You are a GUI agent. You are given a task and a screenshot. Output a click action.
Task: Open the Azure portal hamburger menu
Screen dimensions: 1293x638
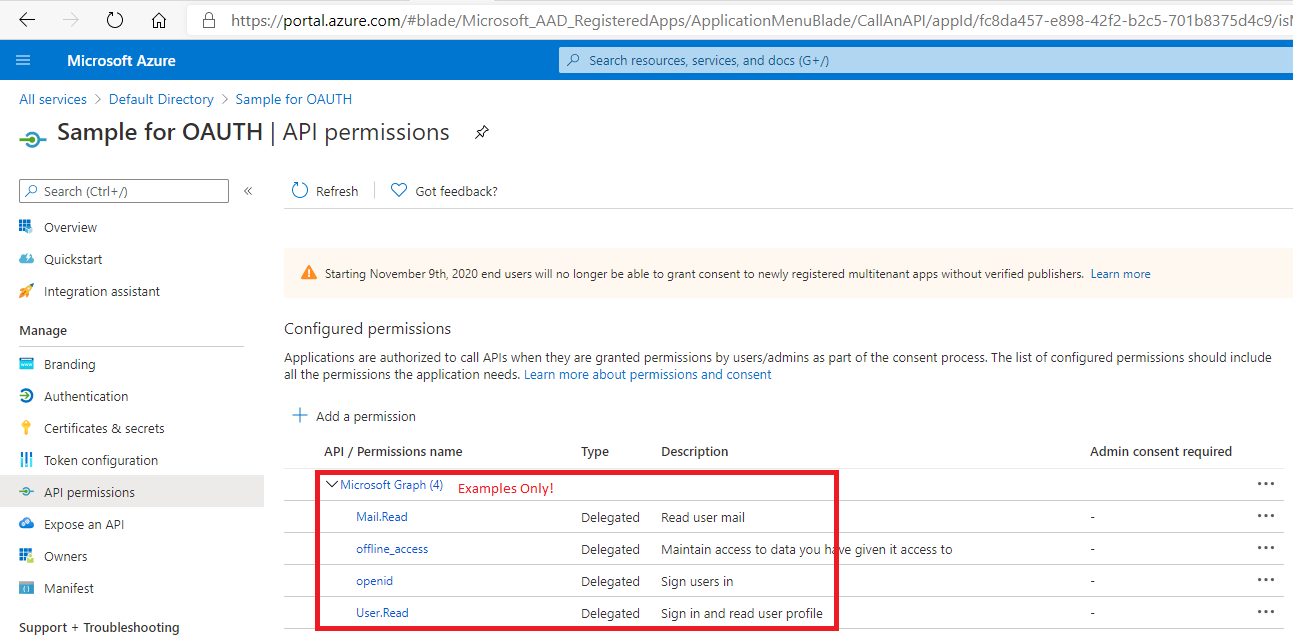point(24,60)
